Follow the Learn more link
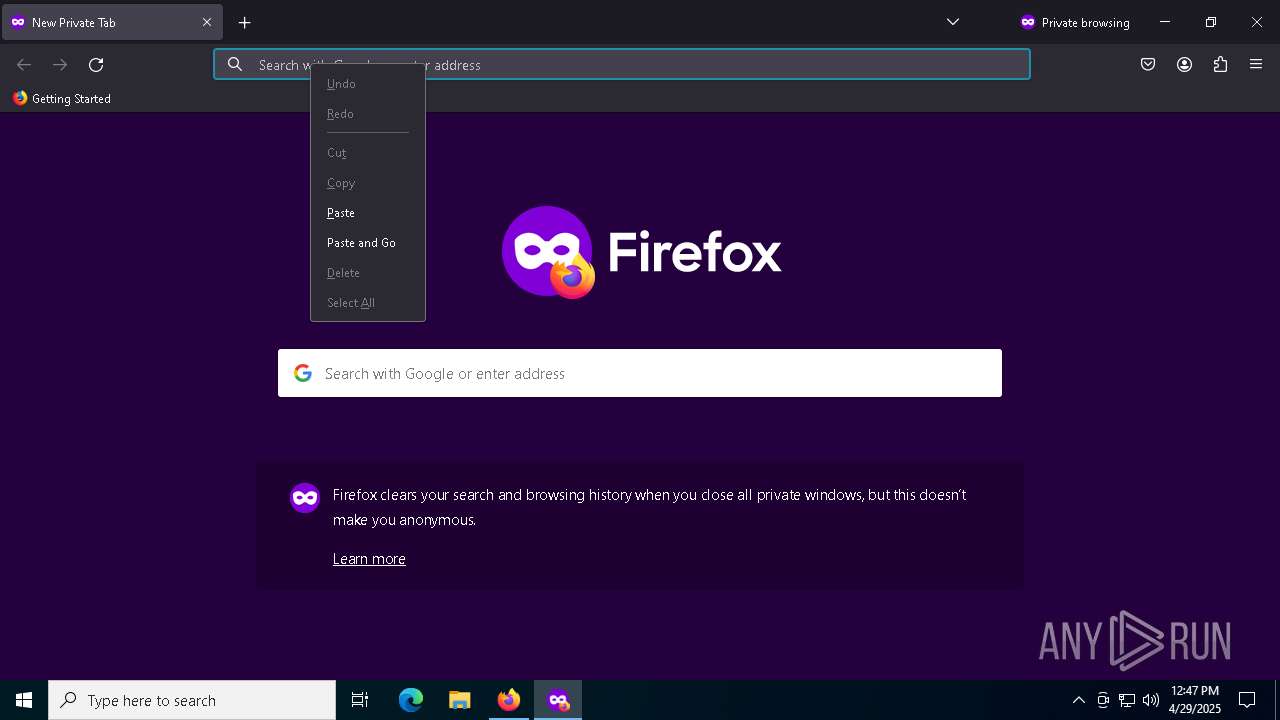Viewport: 1280px width, 720px height. click(x=369, y=559)
